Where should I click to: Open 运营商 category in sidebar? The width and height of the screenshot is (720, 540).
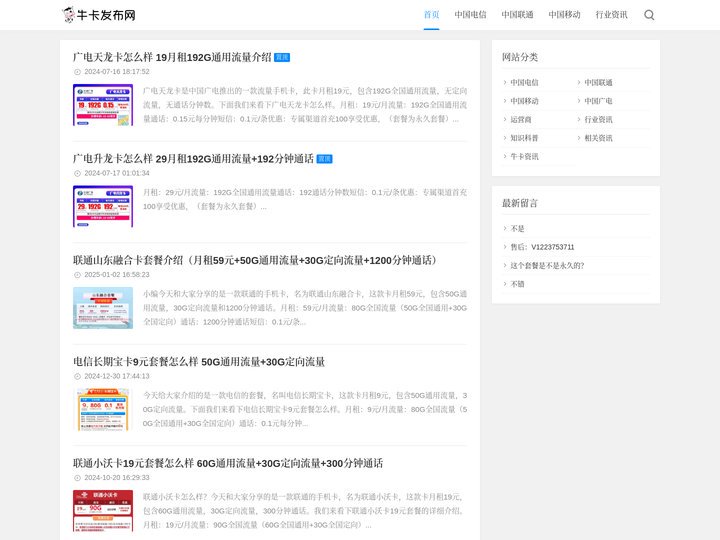click(521, 119)
